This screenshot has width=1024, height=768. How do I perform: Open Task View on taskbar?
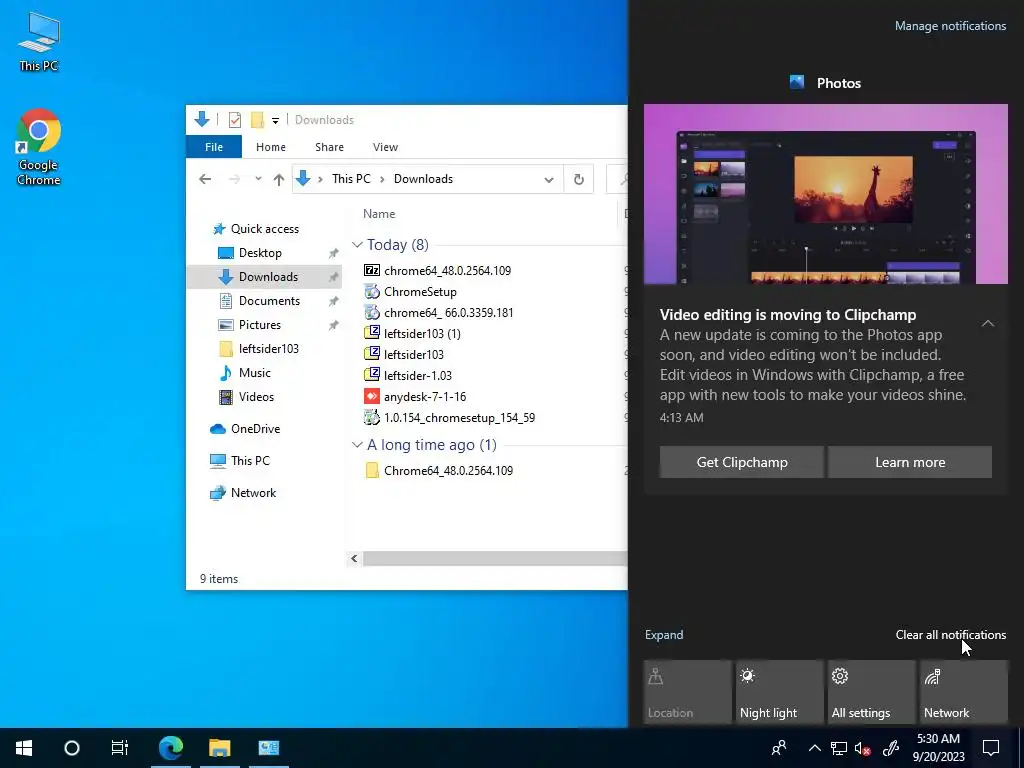point(120,748)
